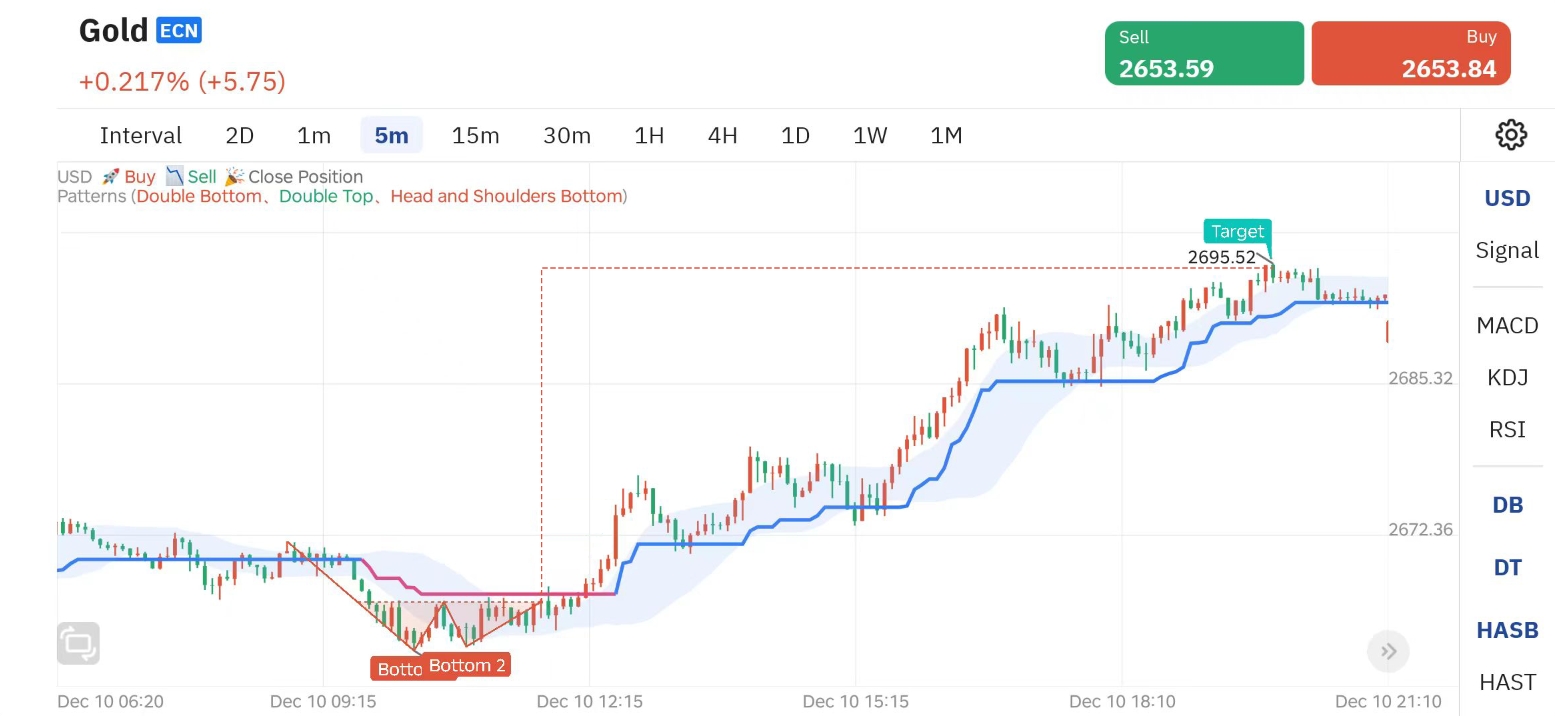
Task: Click the double-chevron scroll-to-latest icon
Action: click(x=1388, y=652)
